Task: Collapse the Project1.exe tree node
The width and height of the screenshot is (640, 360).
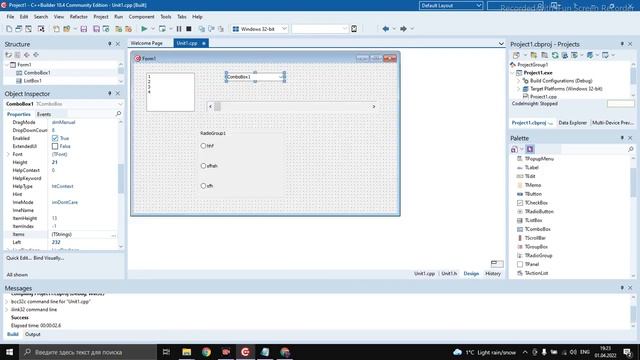Action: click(513, 73)
